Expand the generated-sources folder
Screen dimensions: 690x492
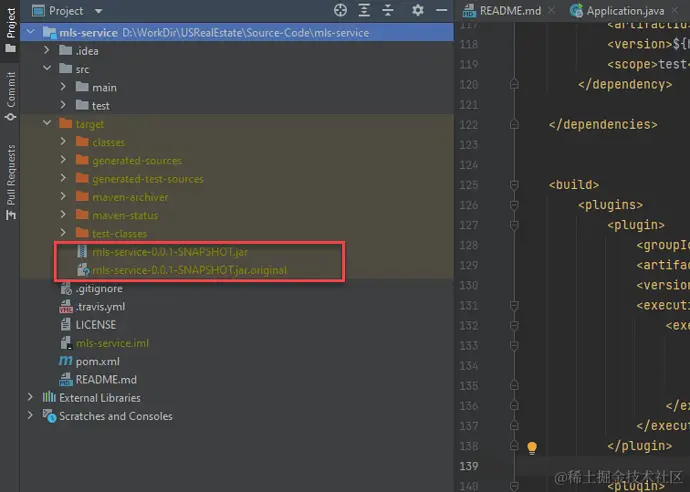pos(63,160)
